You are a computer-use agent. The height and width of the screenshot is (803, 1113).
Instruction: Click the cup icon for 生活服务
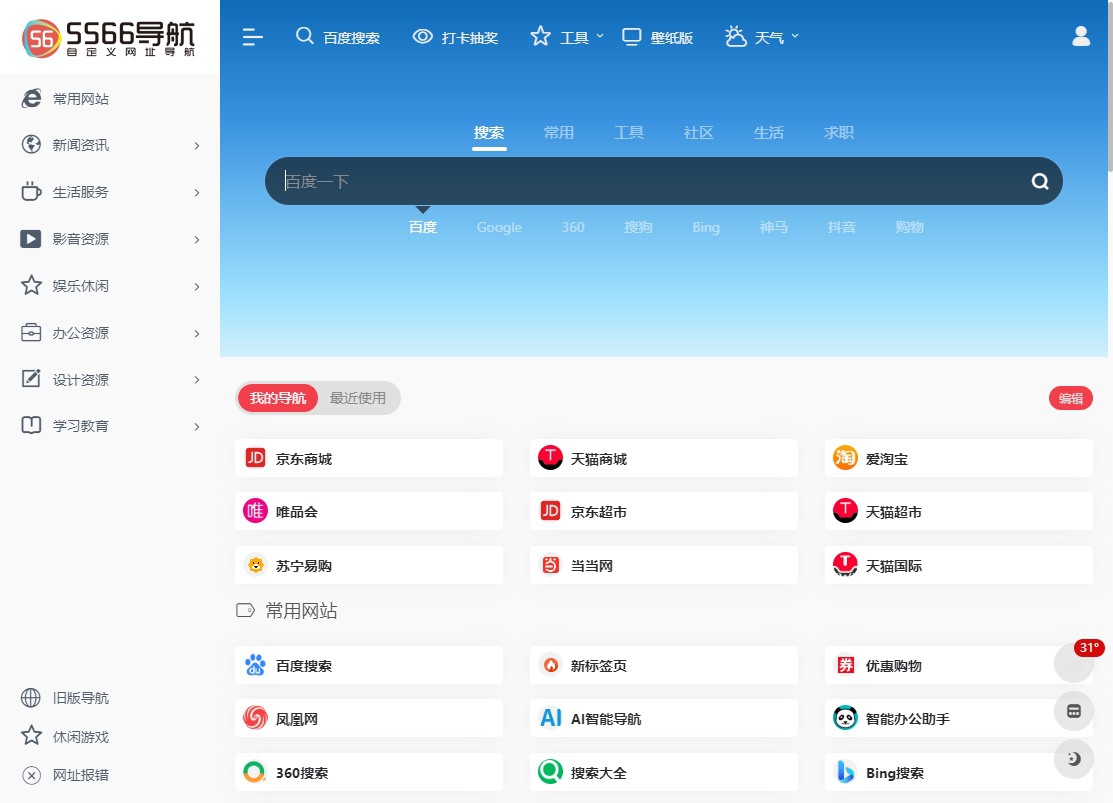[31, 192]
